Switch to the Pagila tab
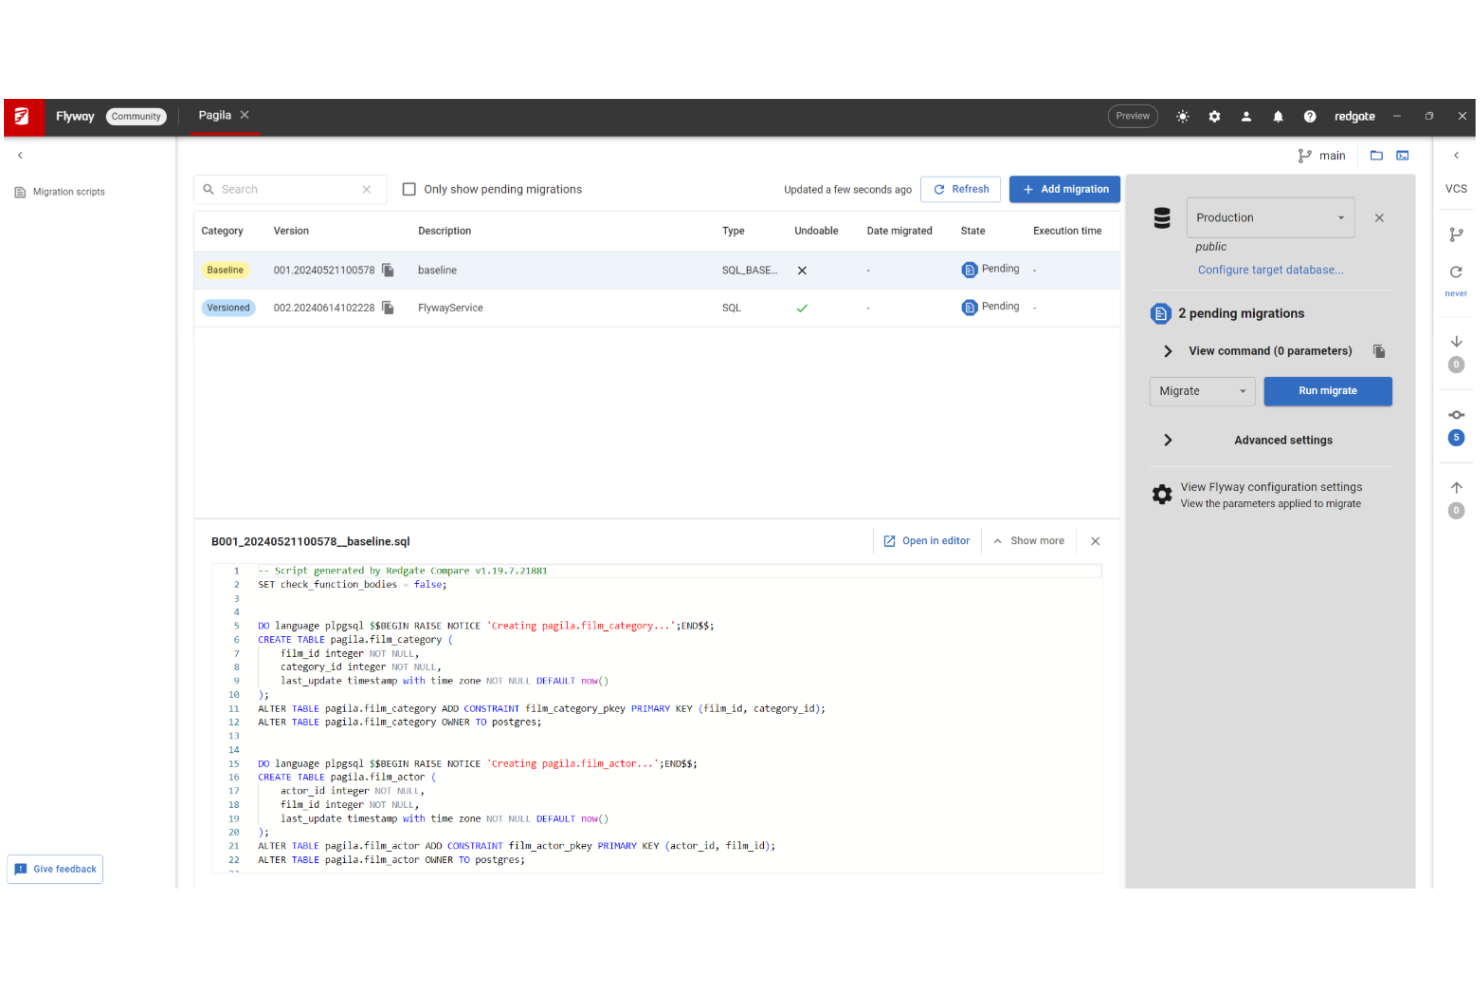Screen dimensions: 1480x987 pos(213,115)
